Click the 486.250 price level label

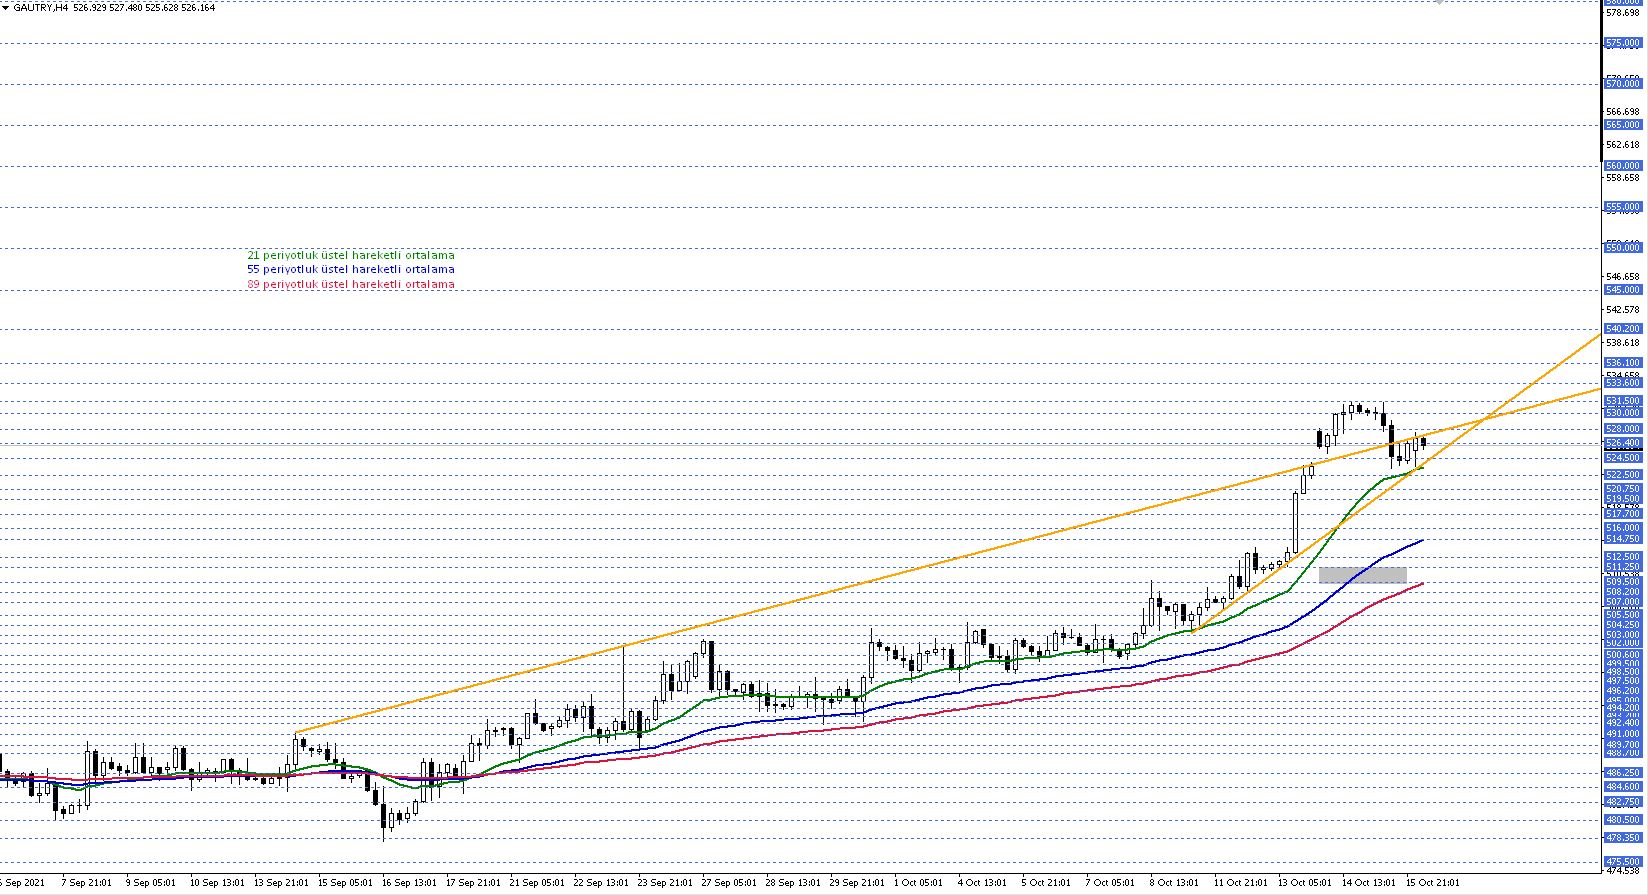tap(1622, 773)
